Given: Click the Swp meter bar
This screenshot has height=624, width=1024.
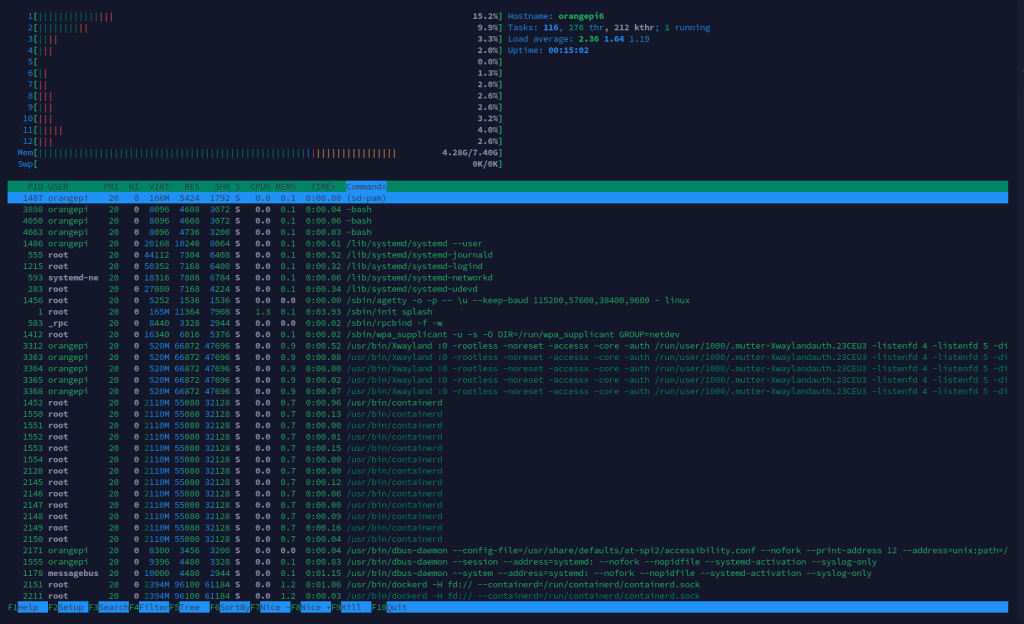Looking at the screenshot, I should (261, 164).
